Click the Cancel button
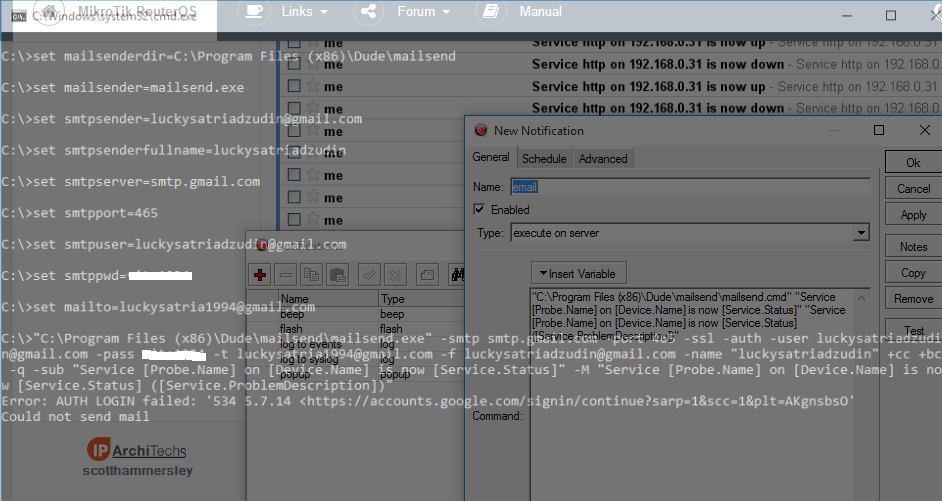The height and width of the screenshot is (501, 942). 913,189
